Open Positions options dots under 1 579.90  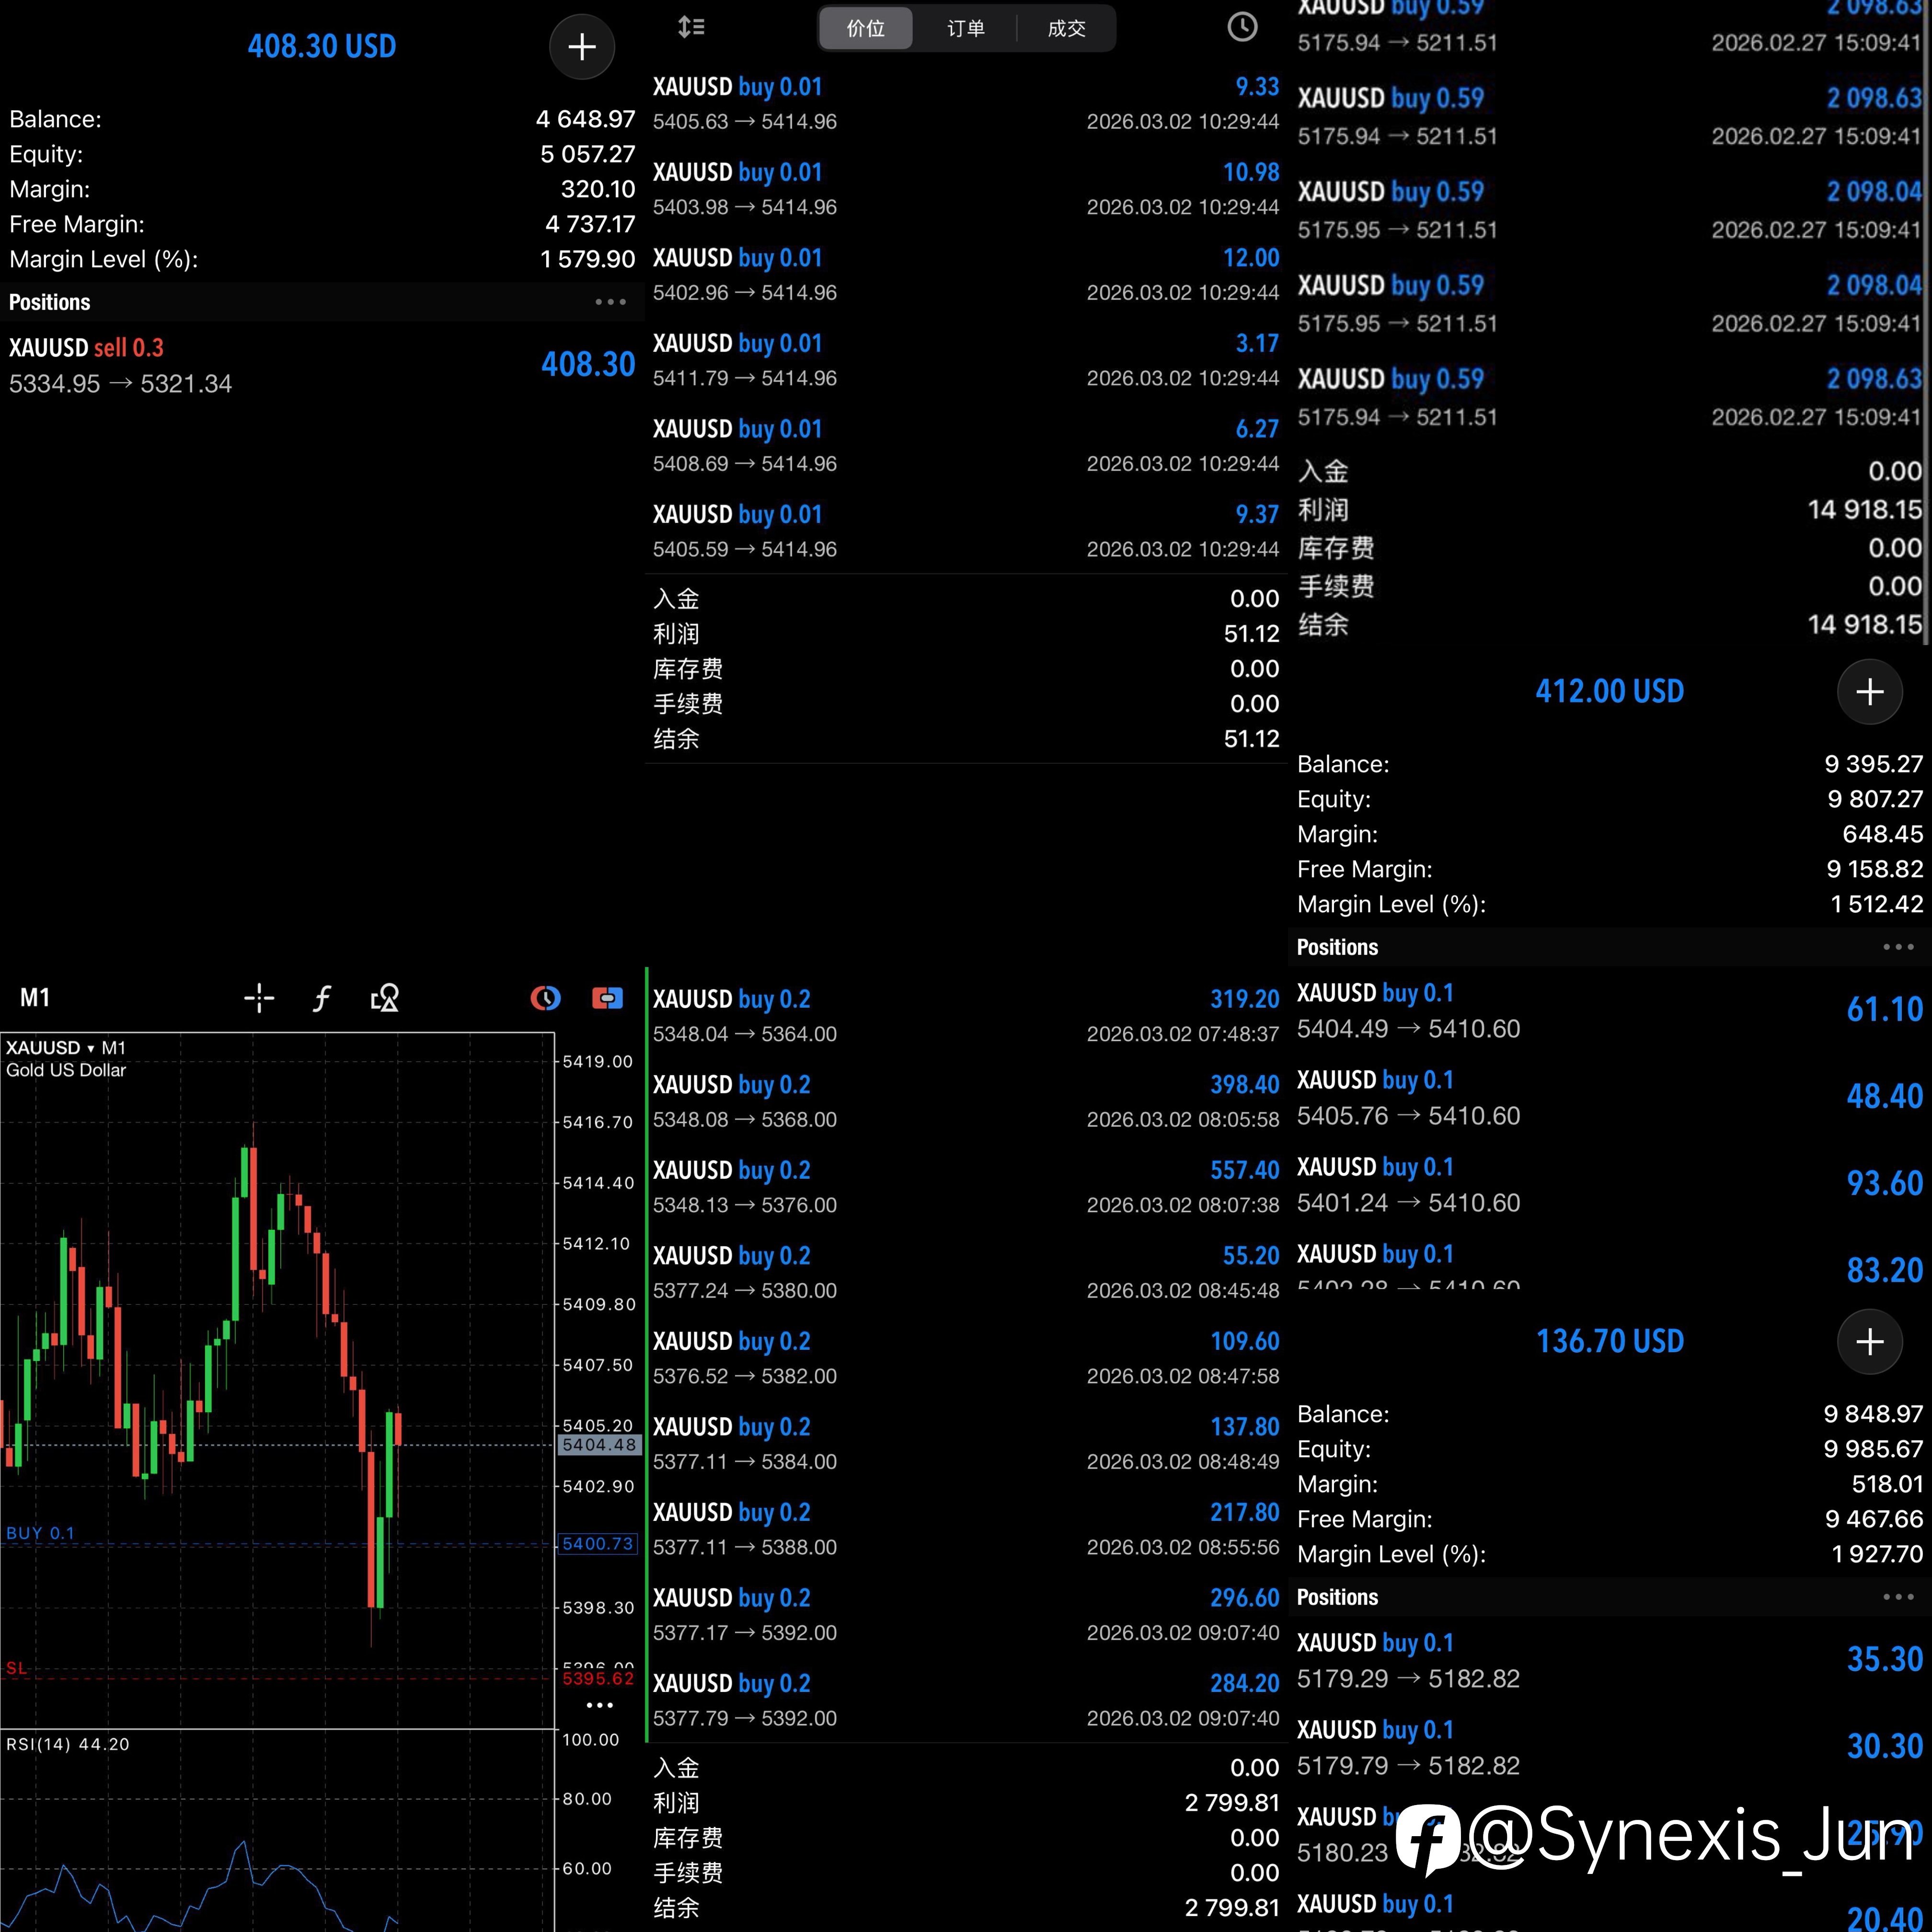coord(610,302)
